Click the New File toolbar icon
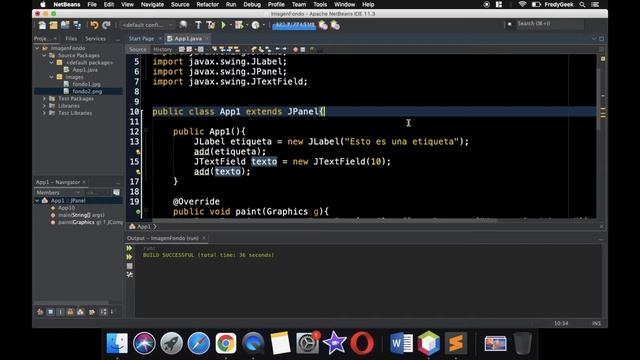The image size is (640, 360). pos(42,25)
